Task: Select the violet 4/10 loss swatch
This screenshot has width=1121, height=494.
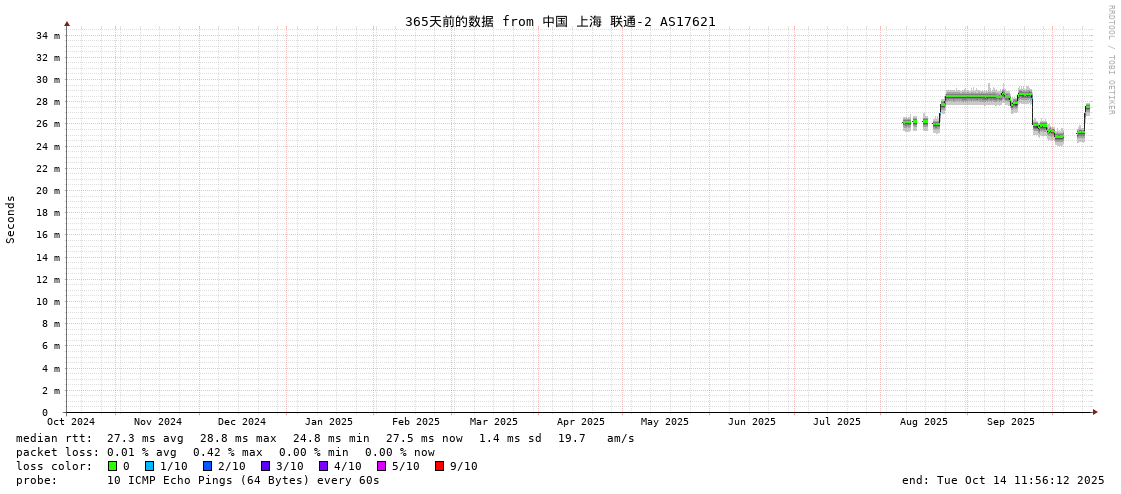Action: click(323, 466)
